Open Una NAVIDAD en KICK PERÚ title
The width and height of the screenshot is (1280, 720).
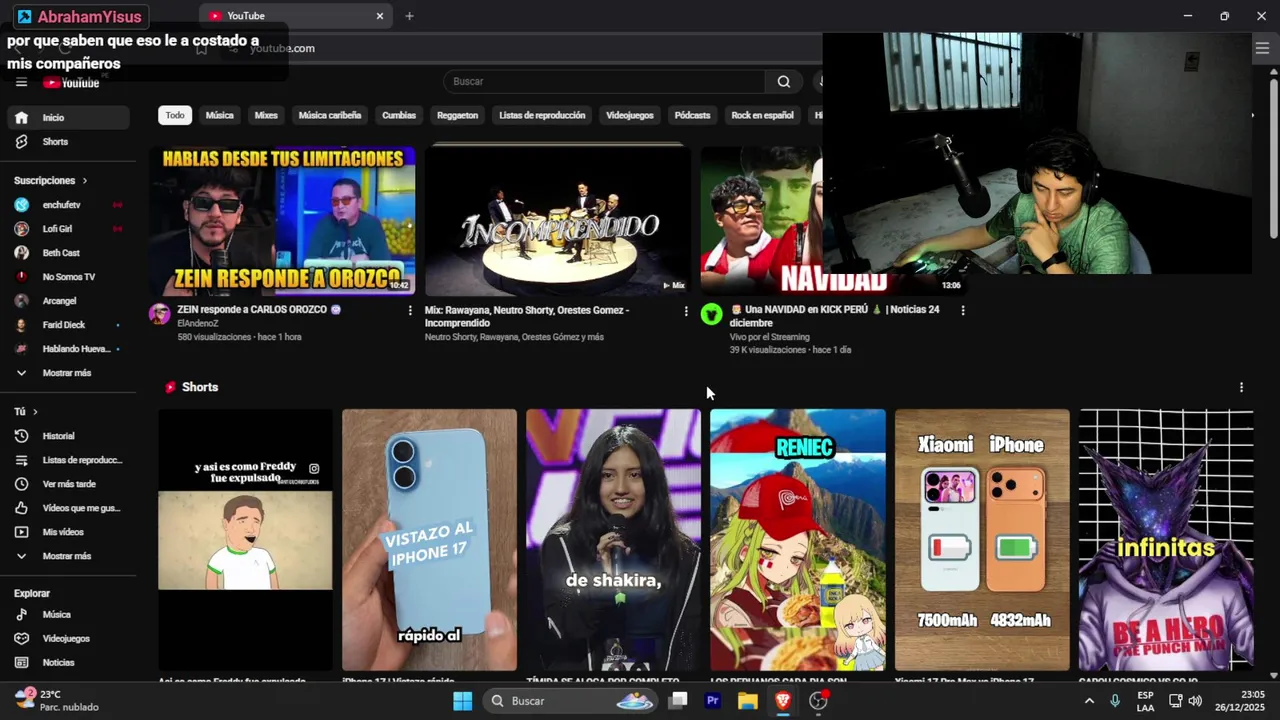point(835,317)
